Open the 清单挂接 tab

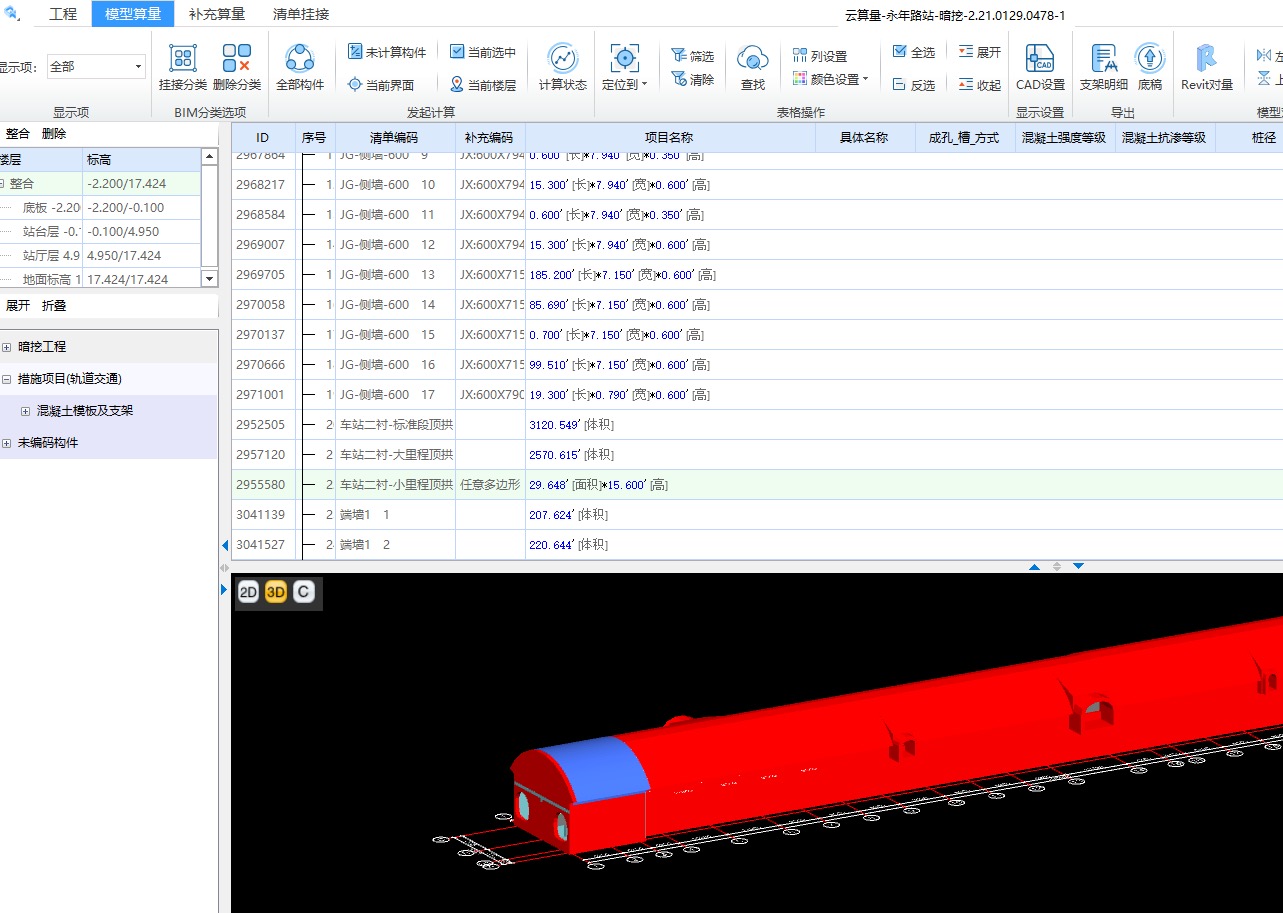coord(301,14)
